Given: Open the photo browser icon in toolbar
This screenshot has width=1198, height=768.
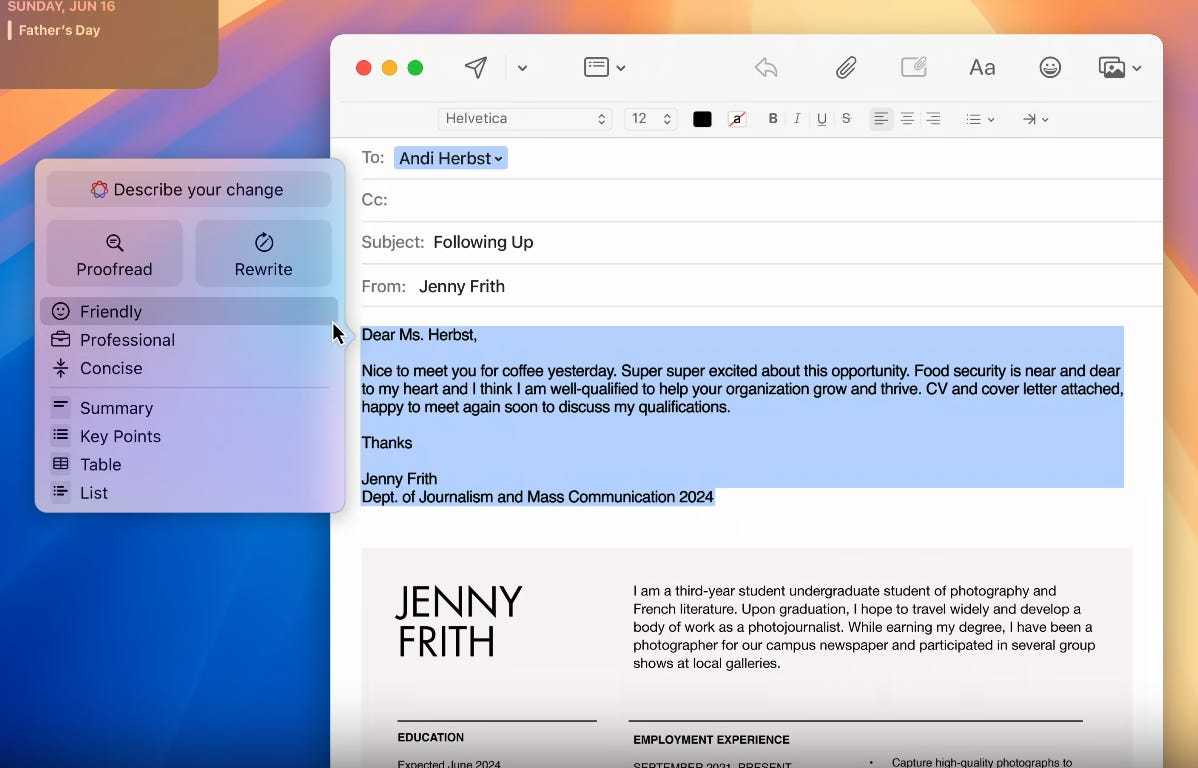Looking at the screenshot, I should 1112,67.
